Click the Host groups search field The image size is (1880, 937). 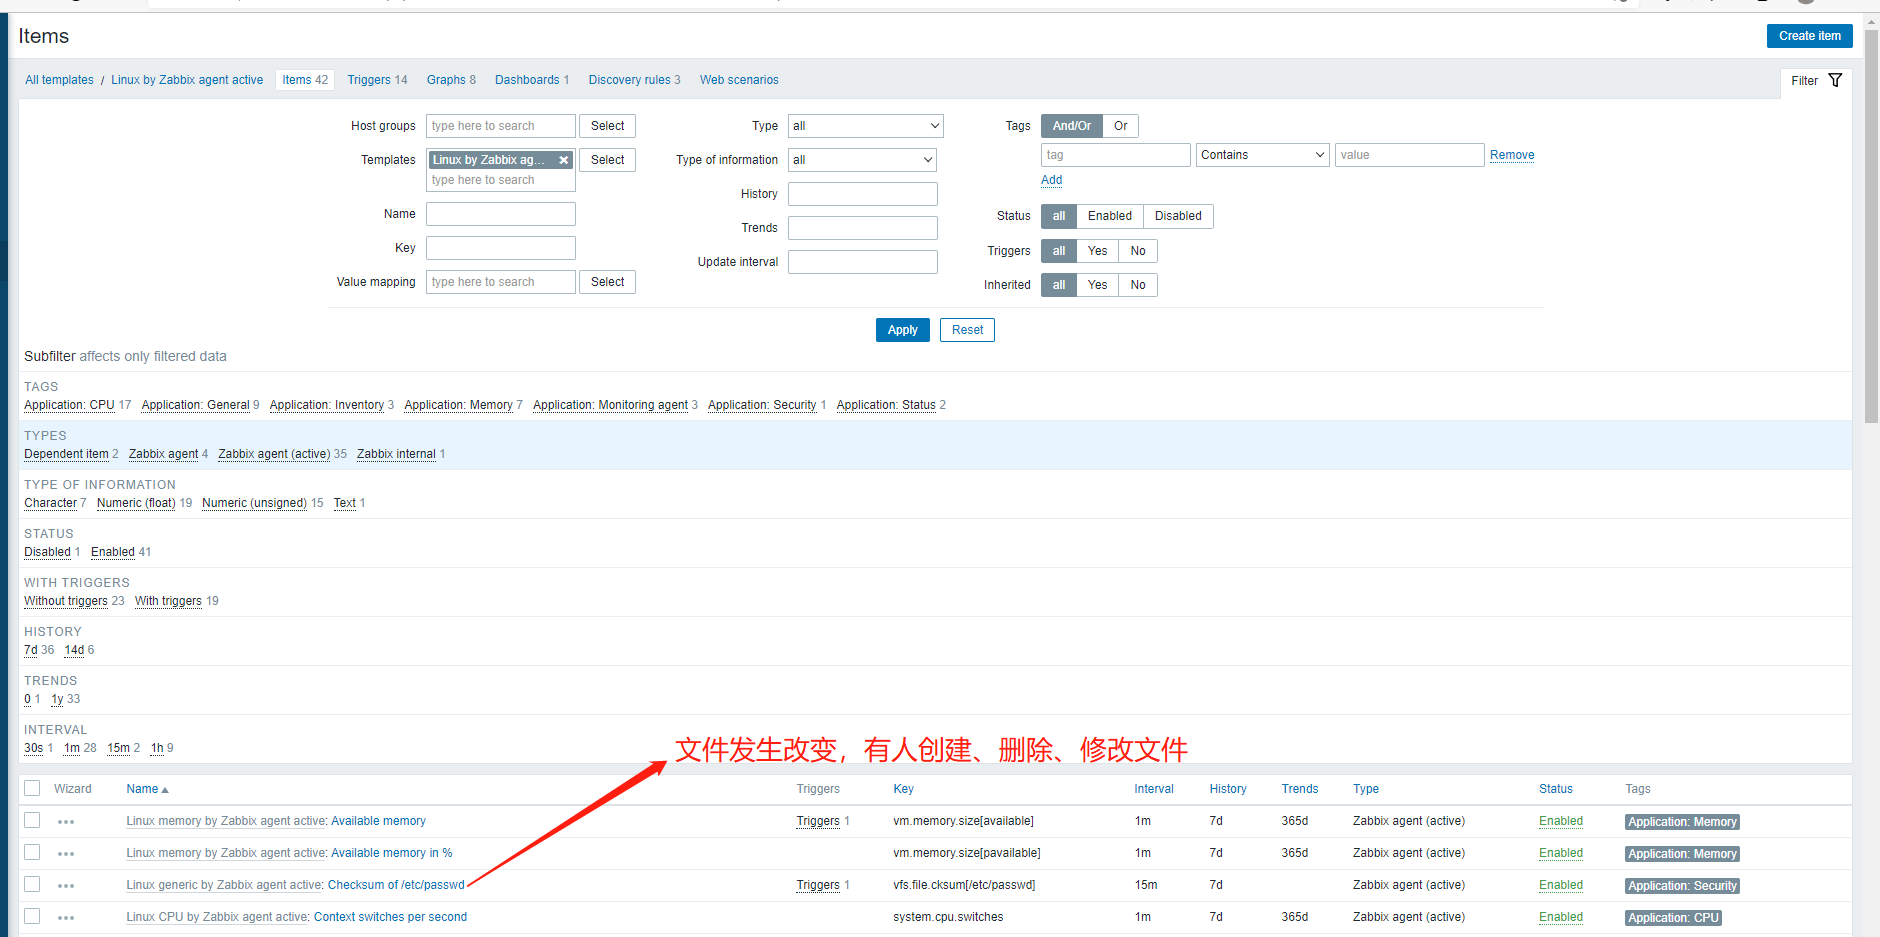pos(500,126)
